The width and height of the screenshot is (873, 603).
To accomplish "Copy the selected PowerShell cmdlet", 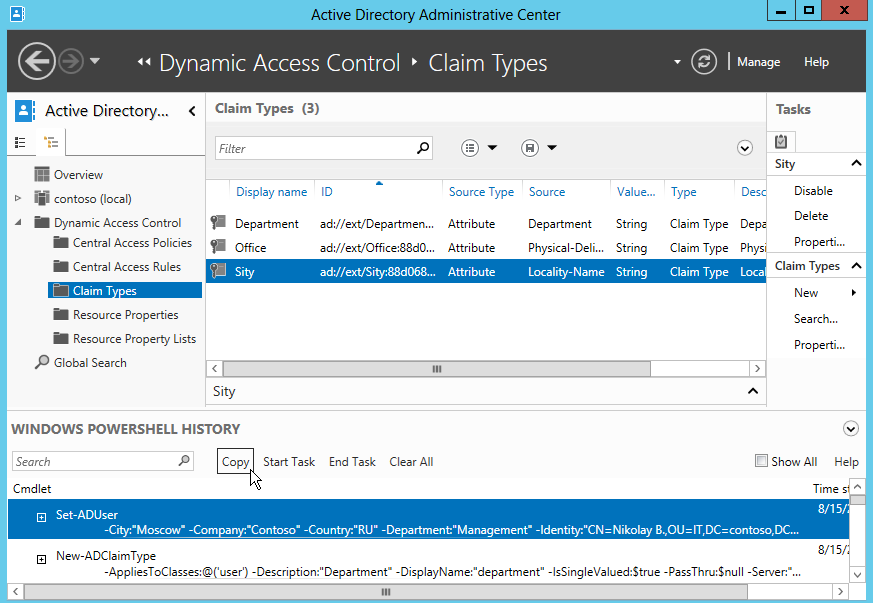I will [235, 461].
